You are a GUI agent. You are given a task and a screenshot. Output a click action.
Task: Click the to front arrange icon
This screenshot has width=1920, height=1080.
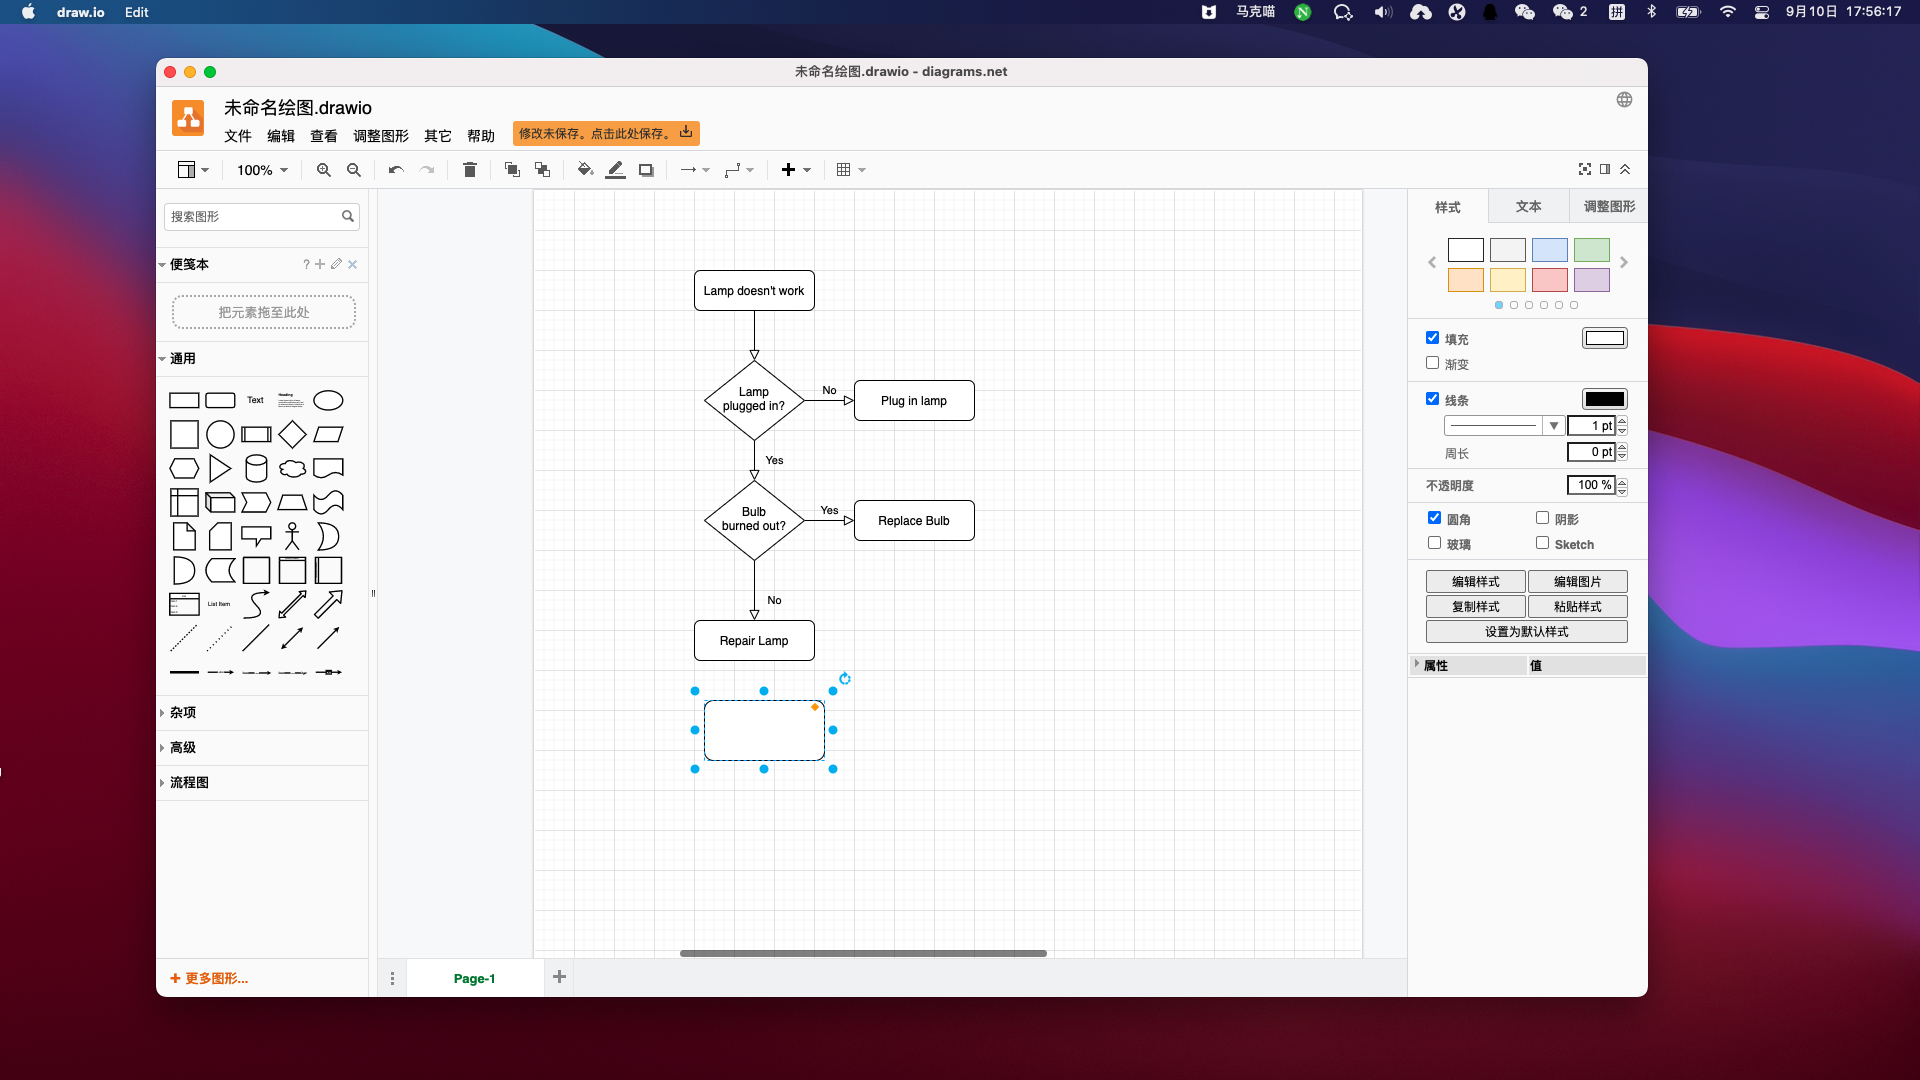(512, 170)
